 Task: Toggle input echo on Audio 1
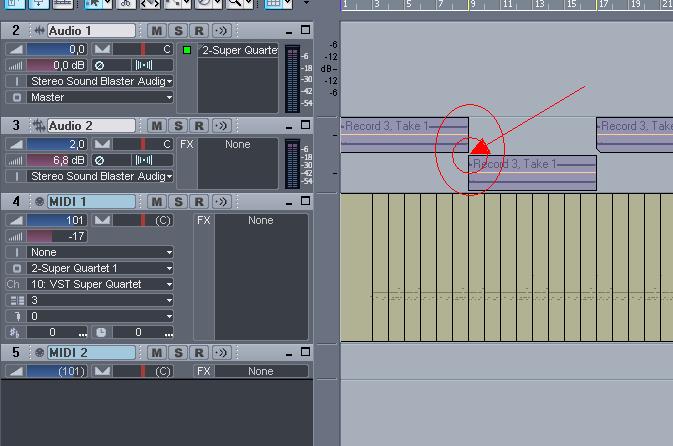221,31
